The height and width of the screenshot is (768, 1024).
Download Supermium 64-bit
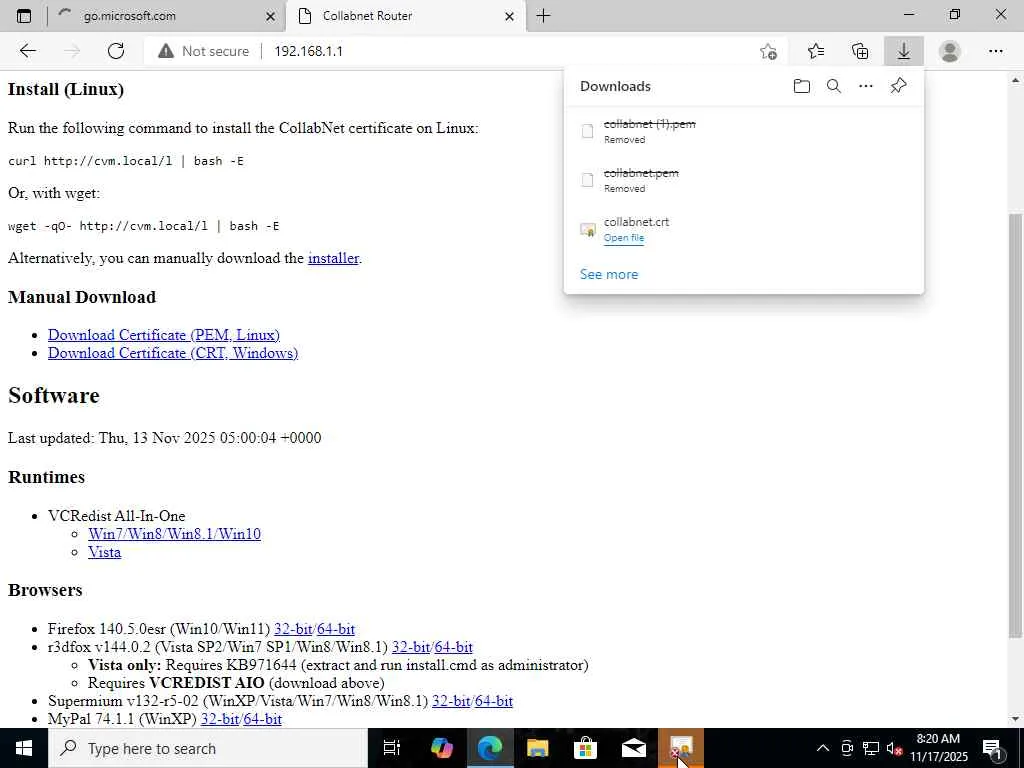tap(494, 701)
